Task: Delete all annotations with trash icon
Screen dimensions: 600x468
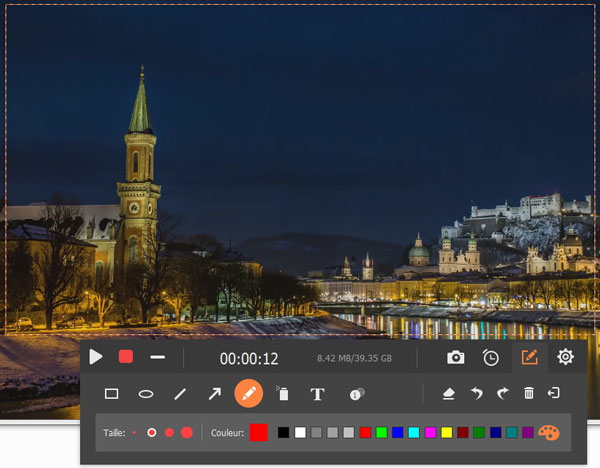Action: [x=529, y=394]
